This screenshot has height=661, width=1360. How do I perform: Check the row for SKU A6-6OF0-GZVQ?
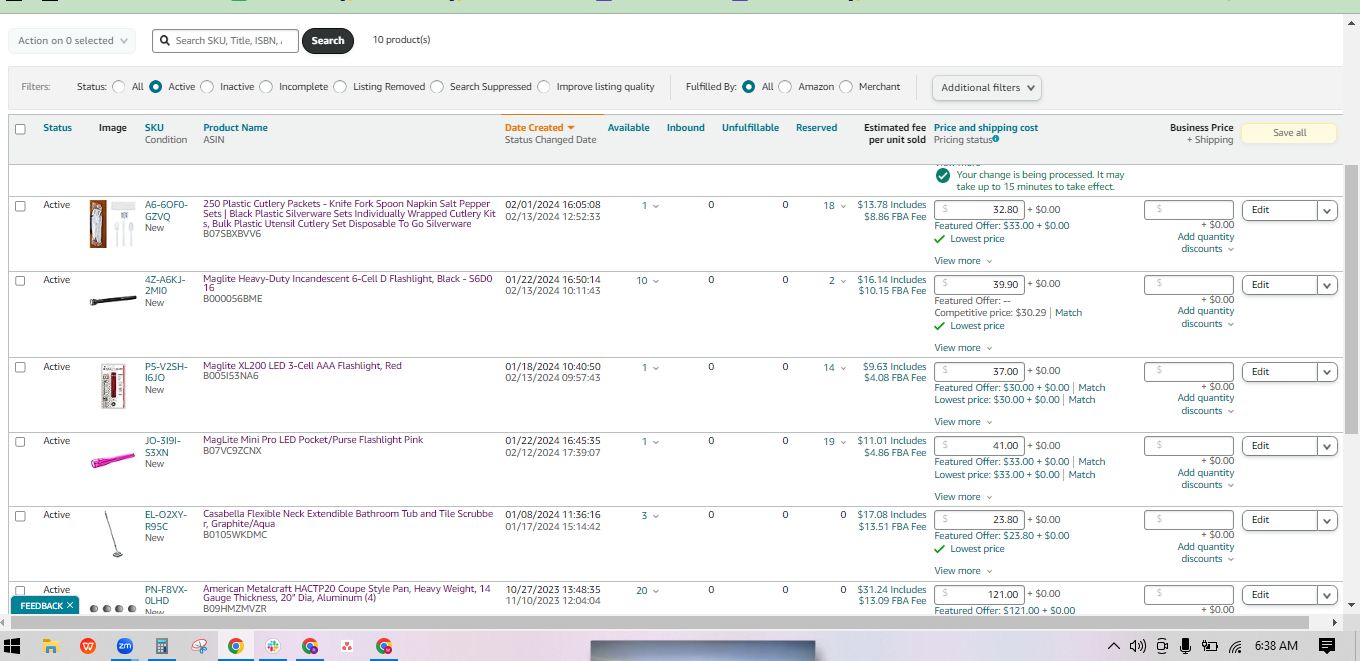tap(20, 206)
